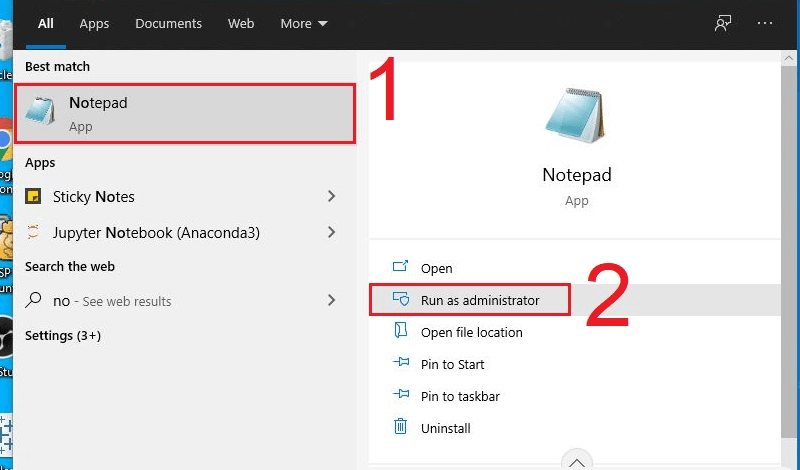Click the Run as administrator shield icon
The height and width of the screenshot is (470, 800).
pyautogui.click(x=401, y=299)
